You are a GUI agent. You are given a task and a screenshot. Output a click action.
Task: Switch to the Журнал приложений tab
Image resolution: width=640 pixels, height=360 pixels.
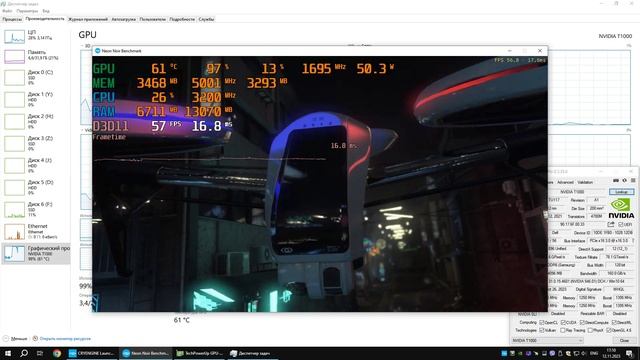click(88, 19)
